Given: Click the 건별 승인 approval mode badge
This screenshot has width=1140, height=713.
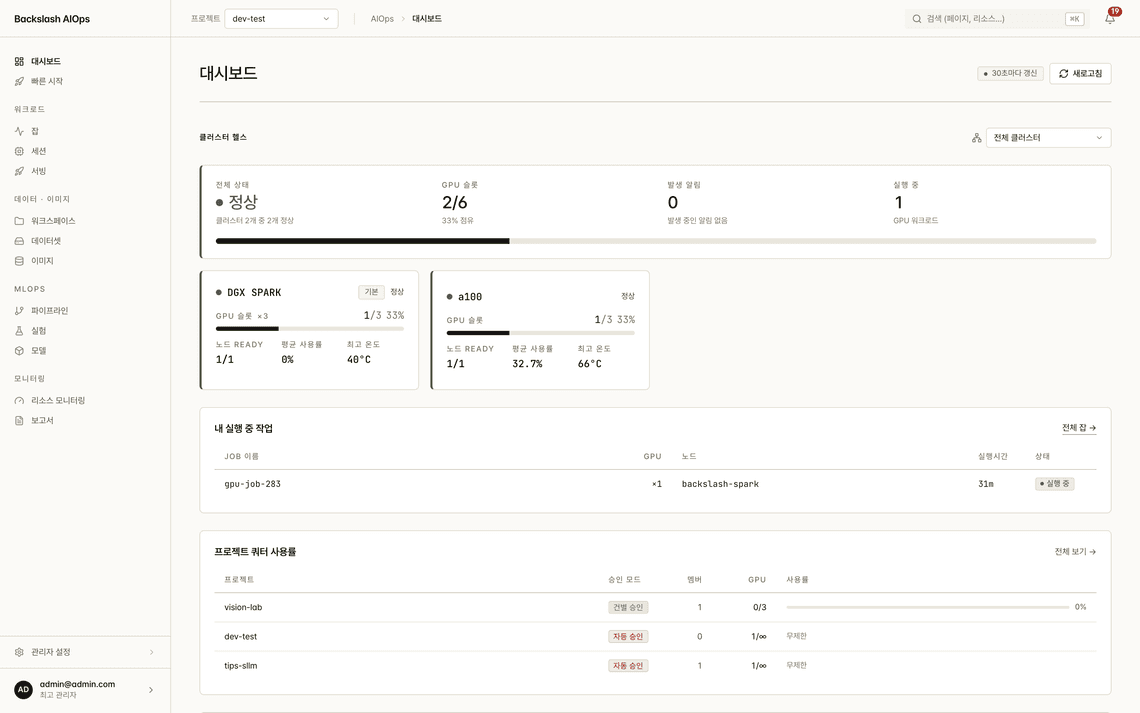Looking at the screenshot, I should point(628,608).
